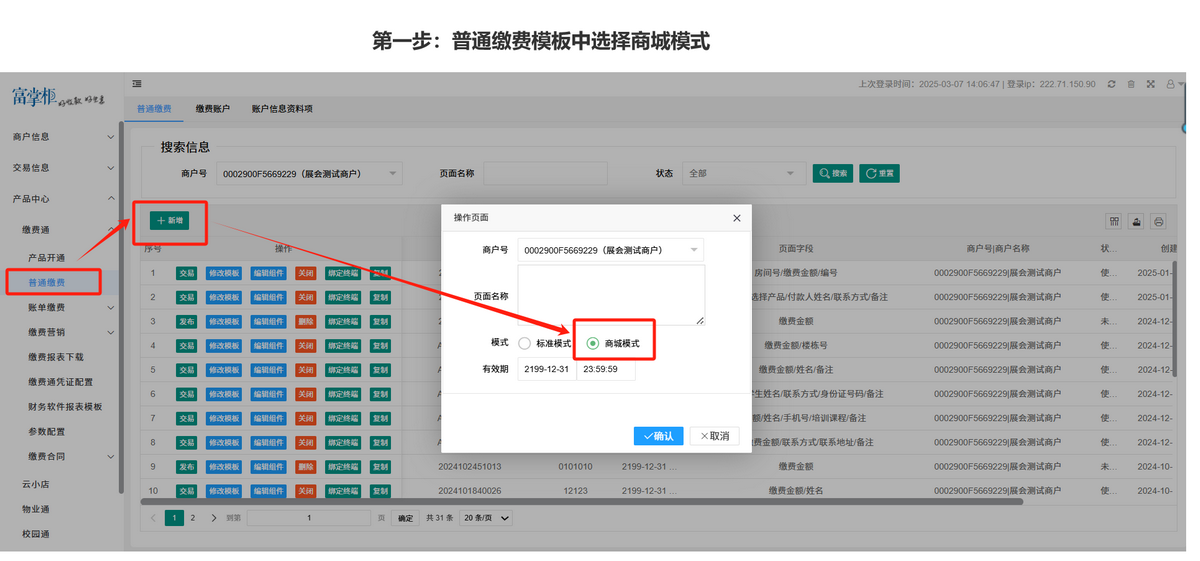The width and height of the screenshot is (1200, 561).
Task: Click the trash icon in top header
Action: pos(1131,84)
